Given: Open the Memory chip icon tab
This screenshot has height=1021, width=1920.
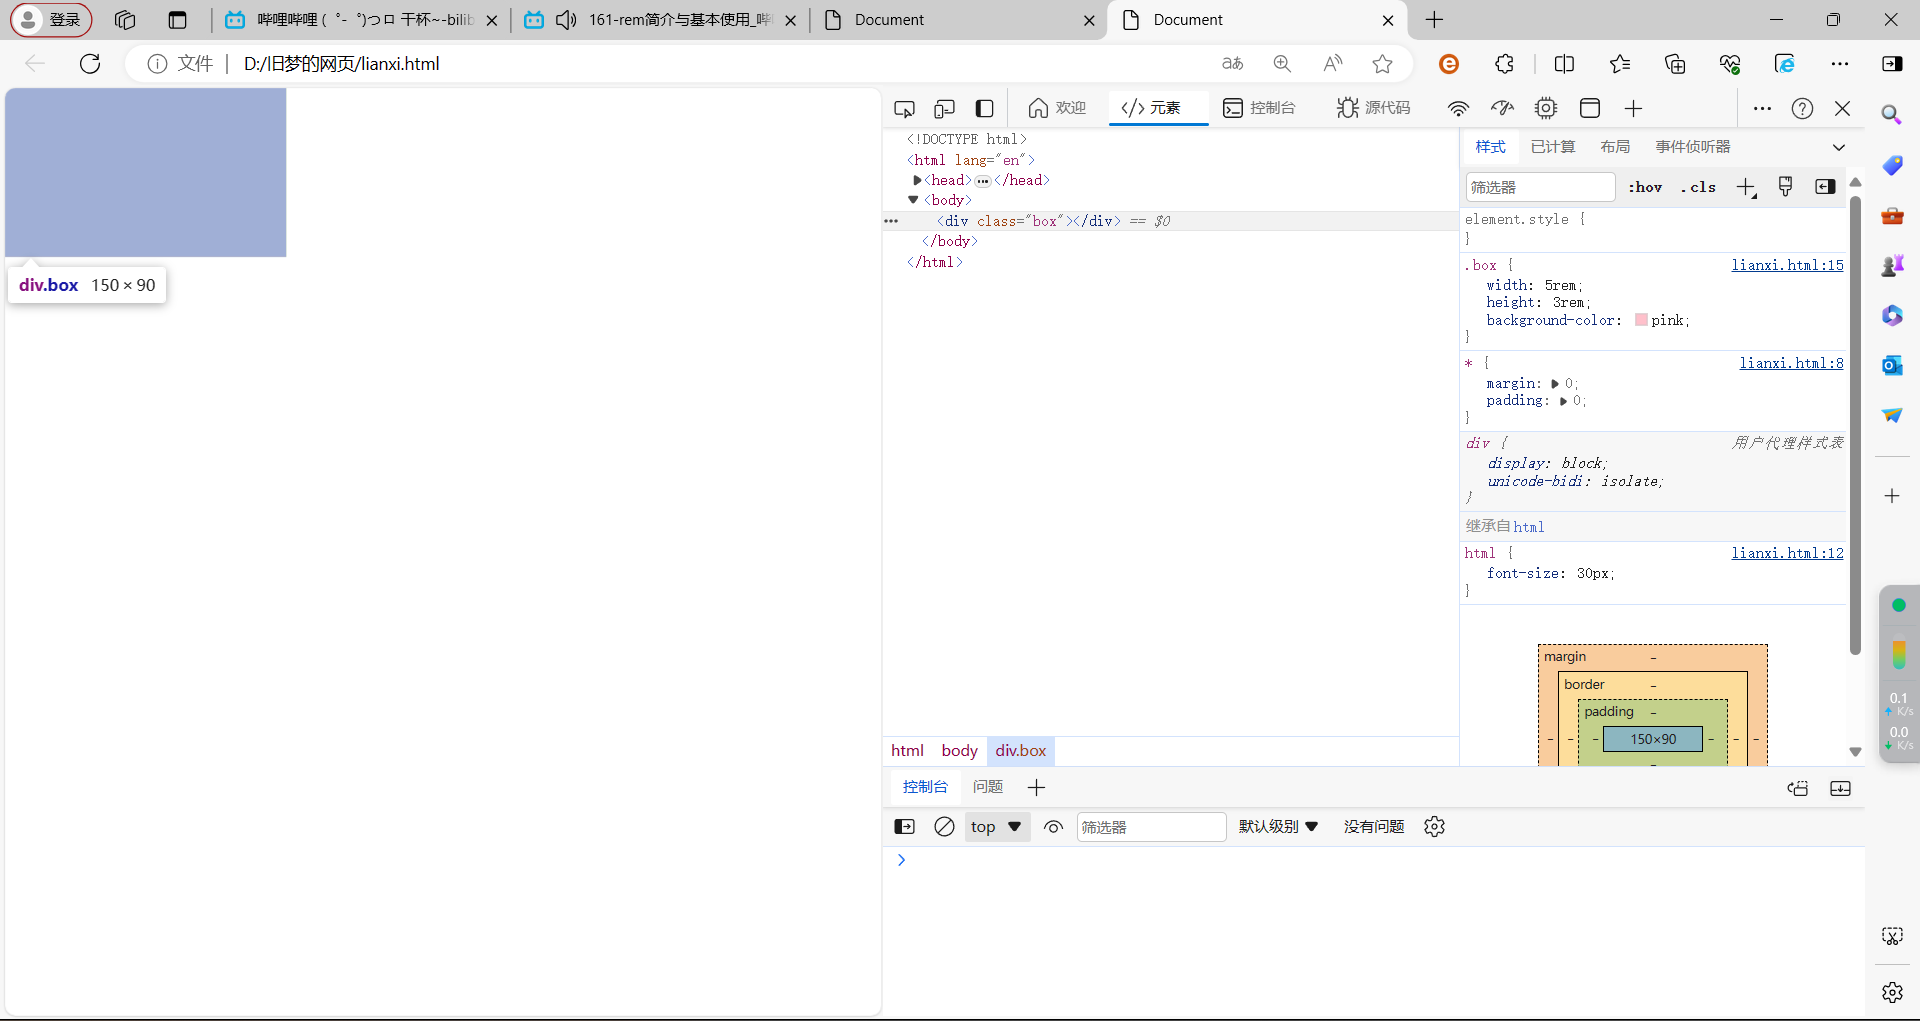Looking at the screenshot, I should coord(1546,108).
